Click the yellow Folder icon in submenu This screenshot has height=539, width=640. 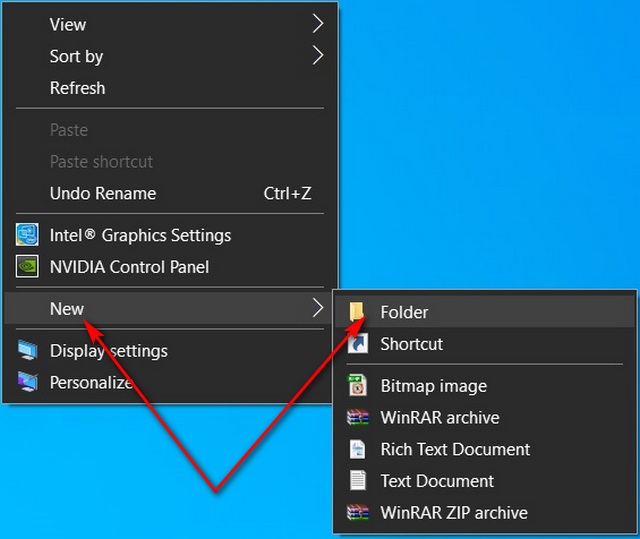pyautogui.click(x=356, y=312)
